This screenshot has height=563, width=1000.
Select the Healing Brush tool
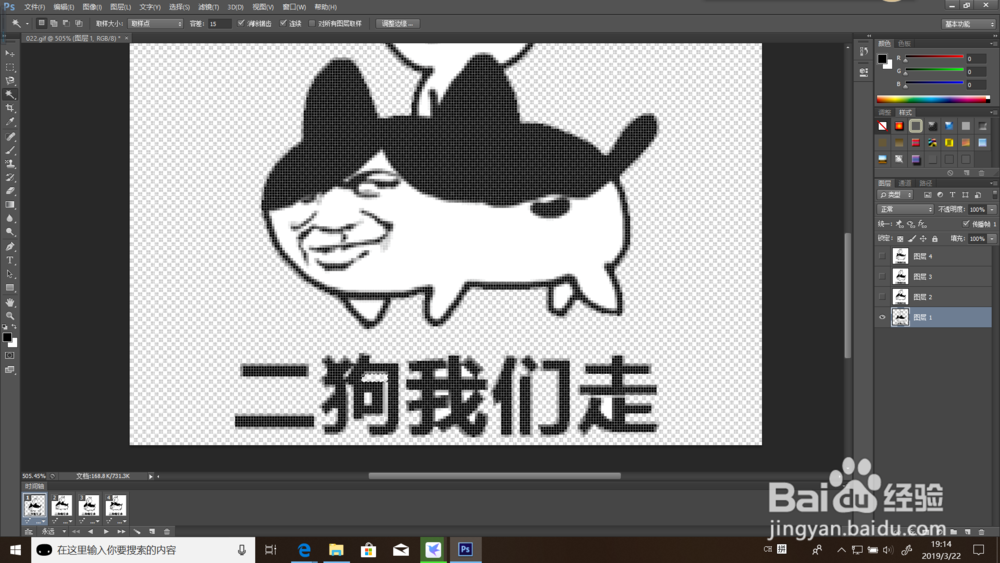point(10,136)
